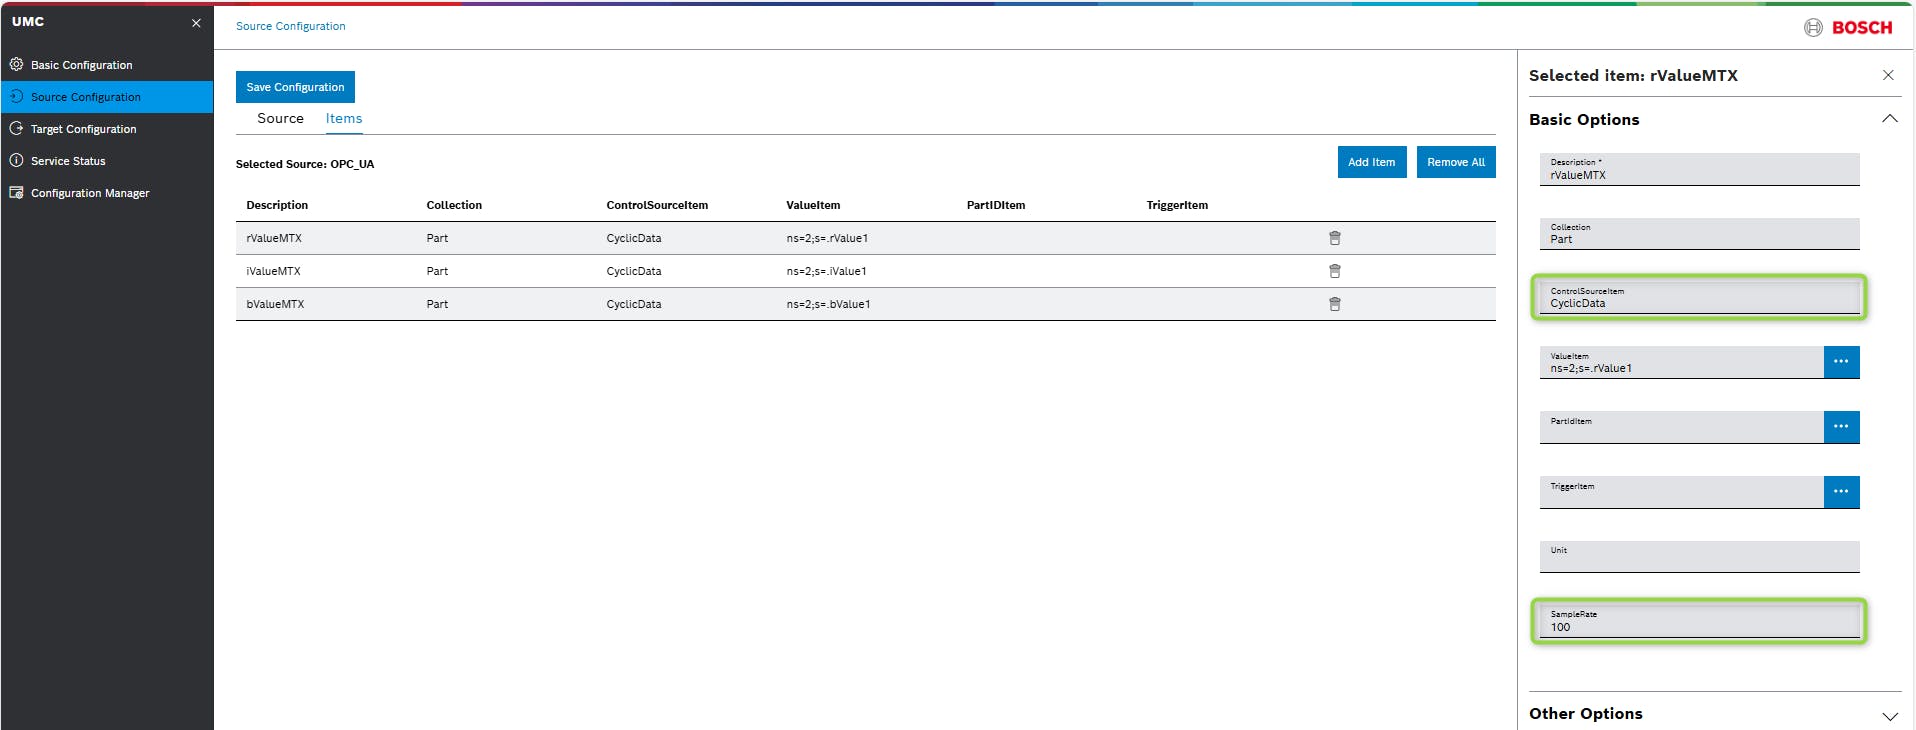Image resolution: width=1916 pixels, height=730 pixels.
Task: Click the Remove All button
Action: coord(1455,162)
